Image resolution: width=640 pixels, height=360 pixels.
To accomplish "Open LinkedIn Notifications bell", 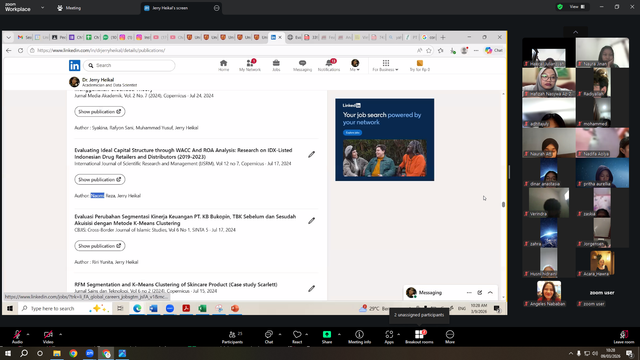I will (329, 65).
